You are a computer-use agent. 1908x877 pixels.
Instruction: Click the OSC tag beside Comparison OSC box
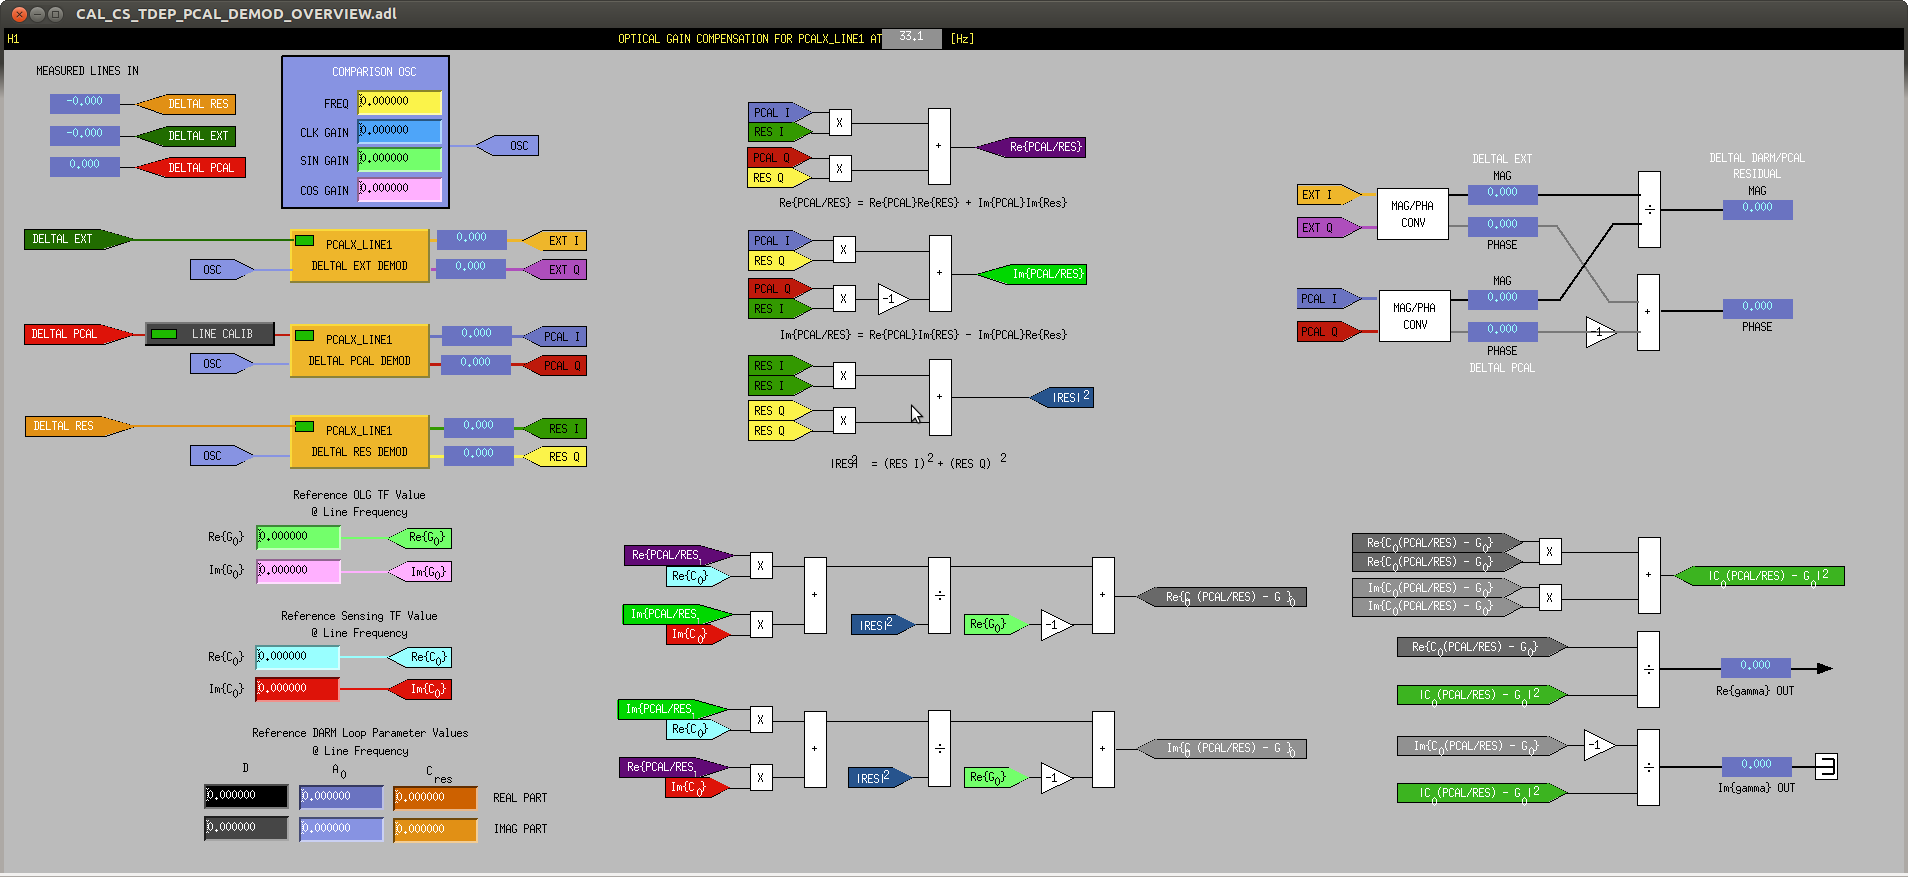point(508,146)
